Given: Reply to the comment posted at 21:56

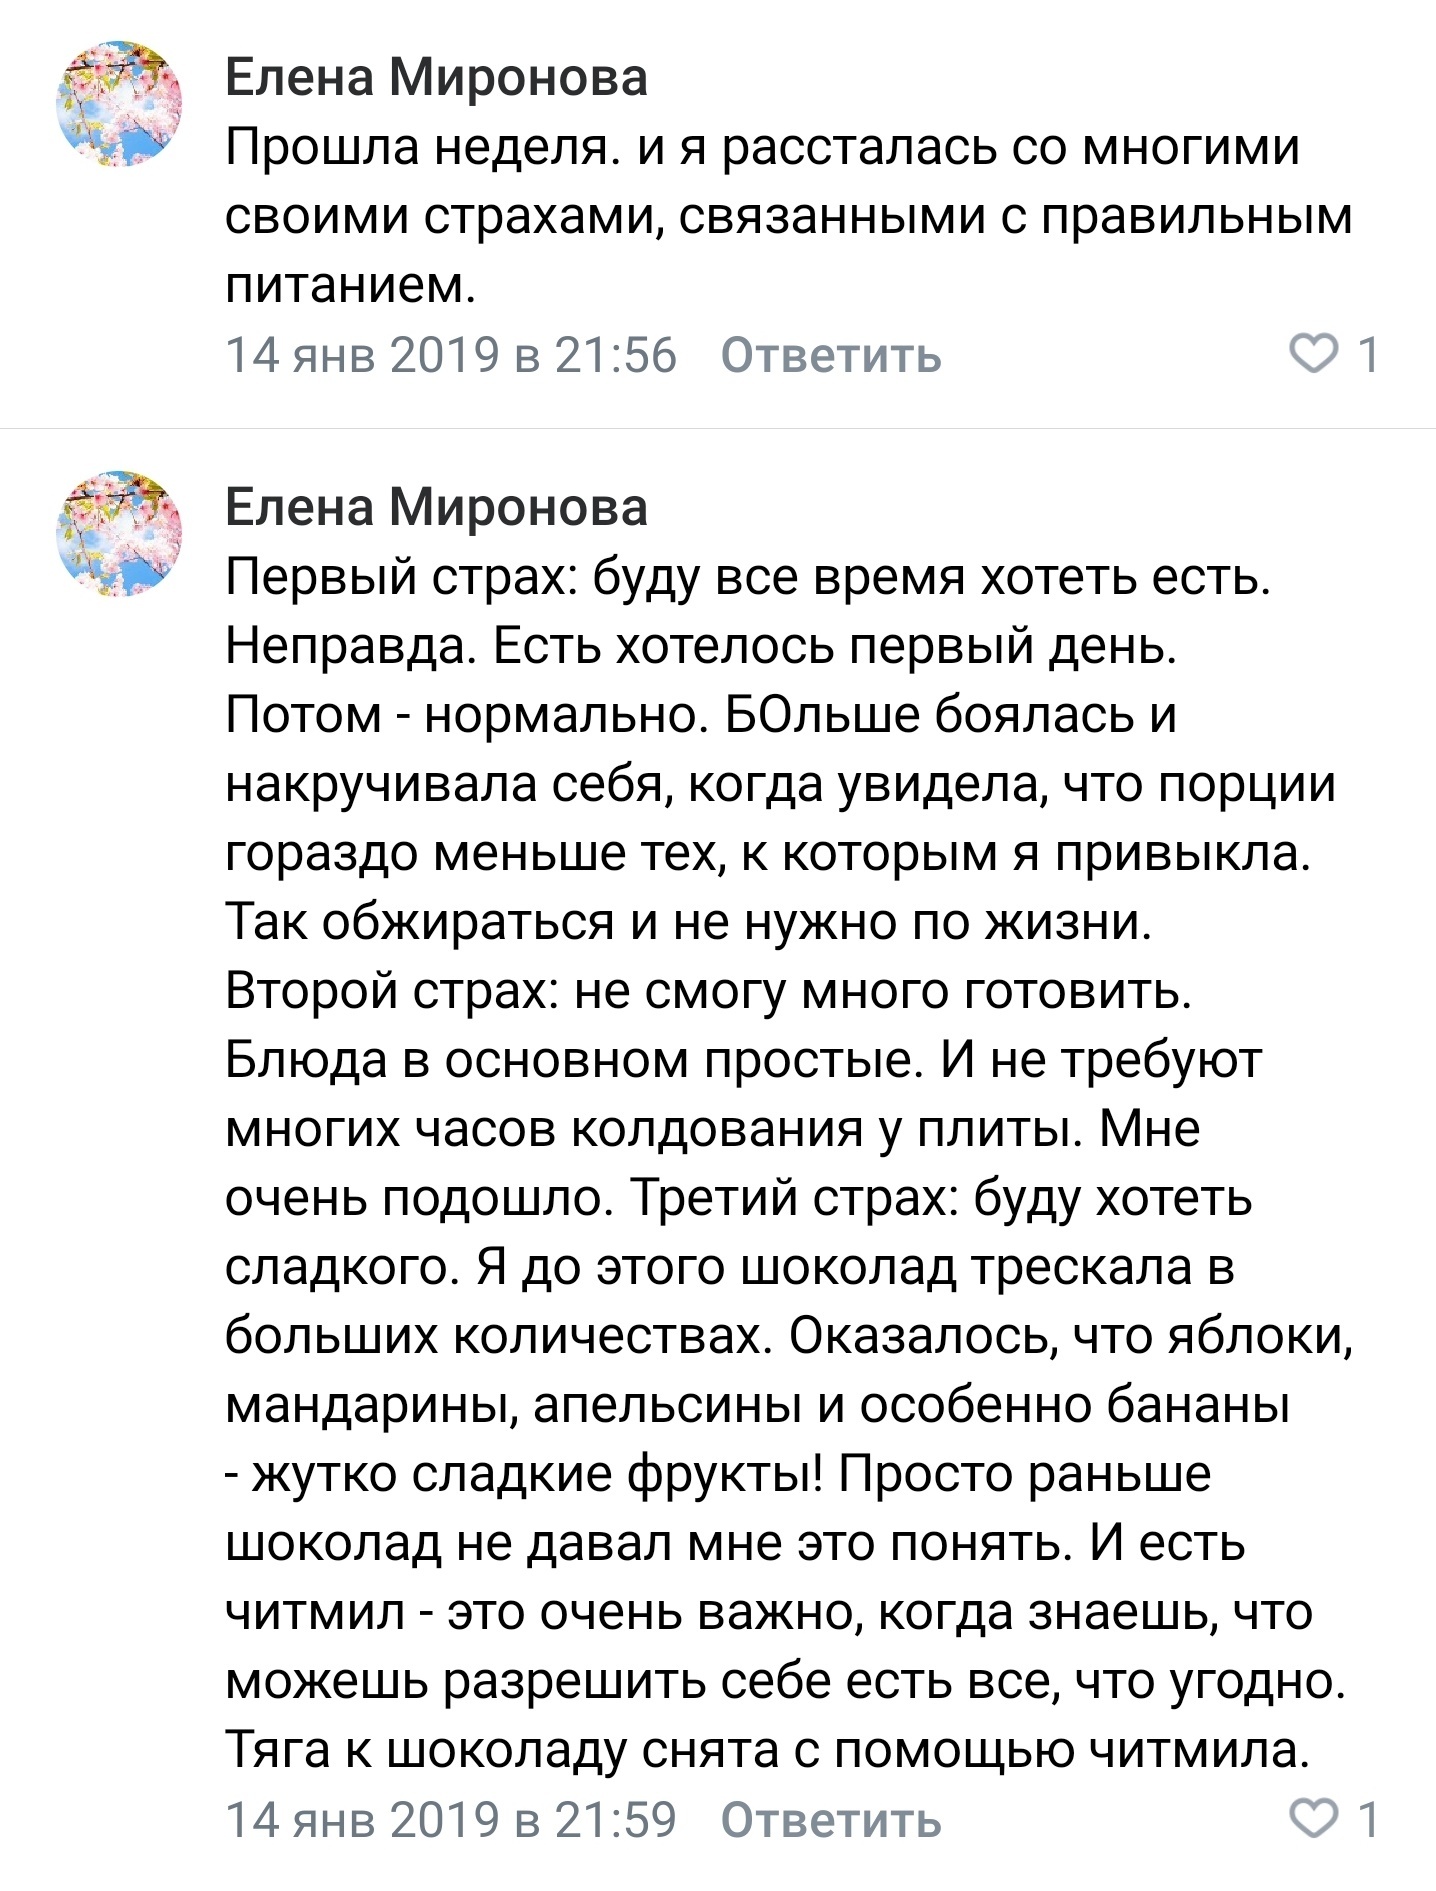Looking at the screenshot, I should click(830, 356).
